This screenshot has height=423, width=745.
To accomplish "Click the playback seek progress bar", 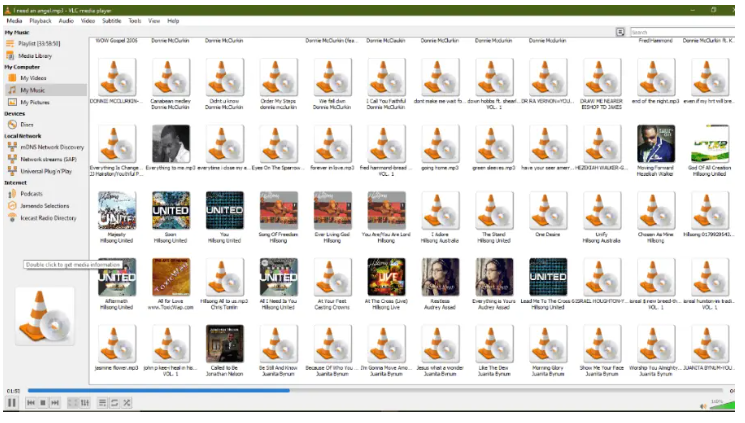I will click(x=375, y=391).
